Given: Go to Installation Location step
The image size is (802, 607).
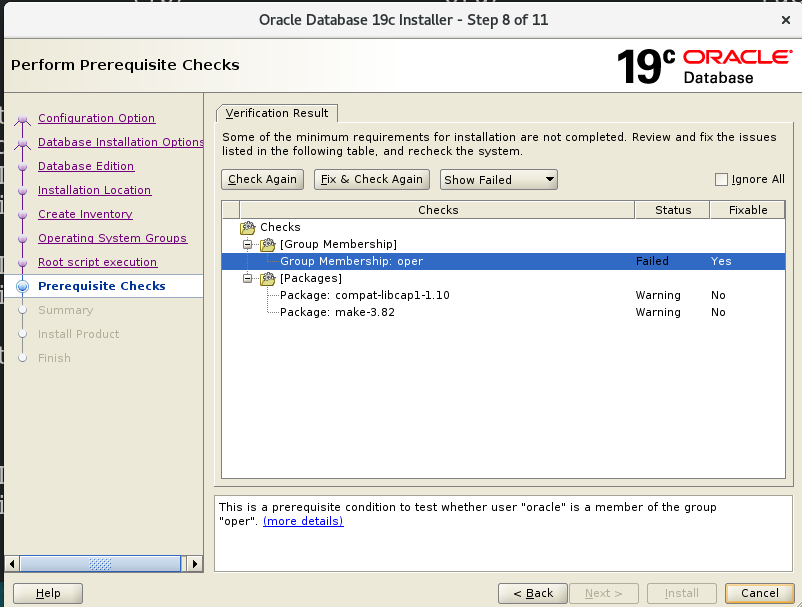Looking at the screenshot, I should tap(95, 190).
